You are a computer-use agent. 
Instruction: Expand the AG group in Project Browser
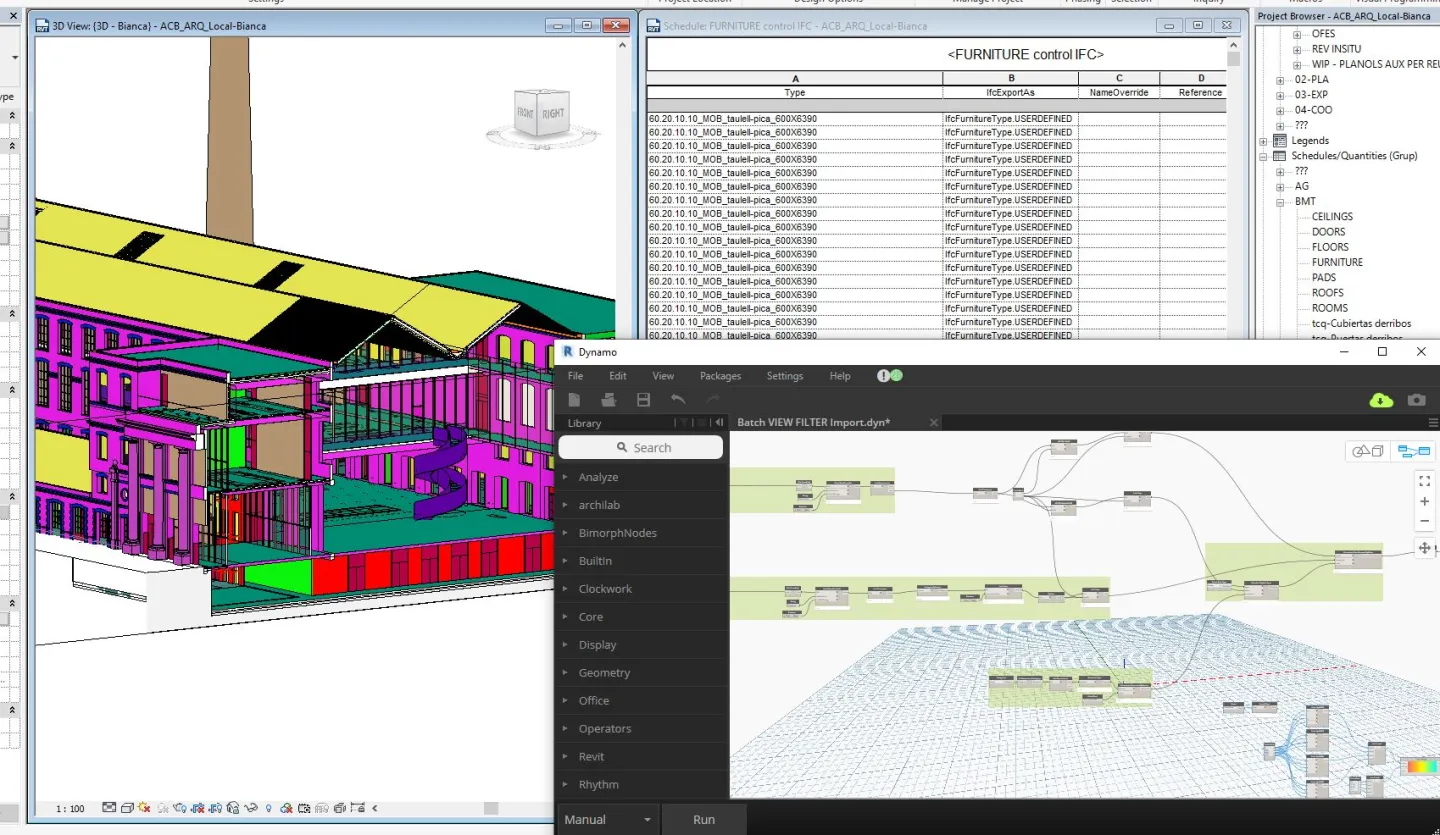point(1280,187)
